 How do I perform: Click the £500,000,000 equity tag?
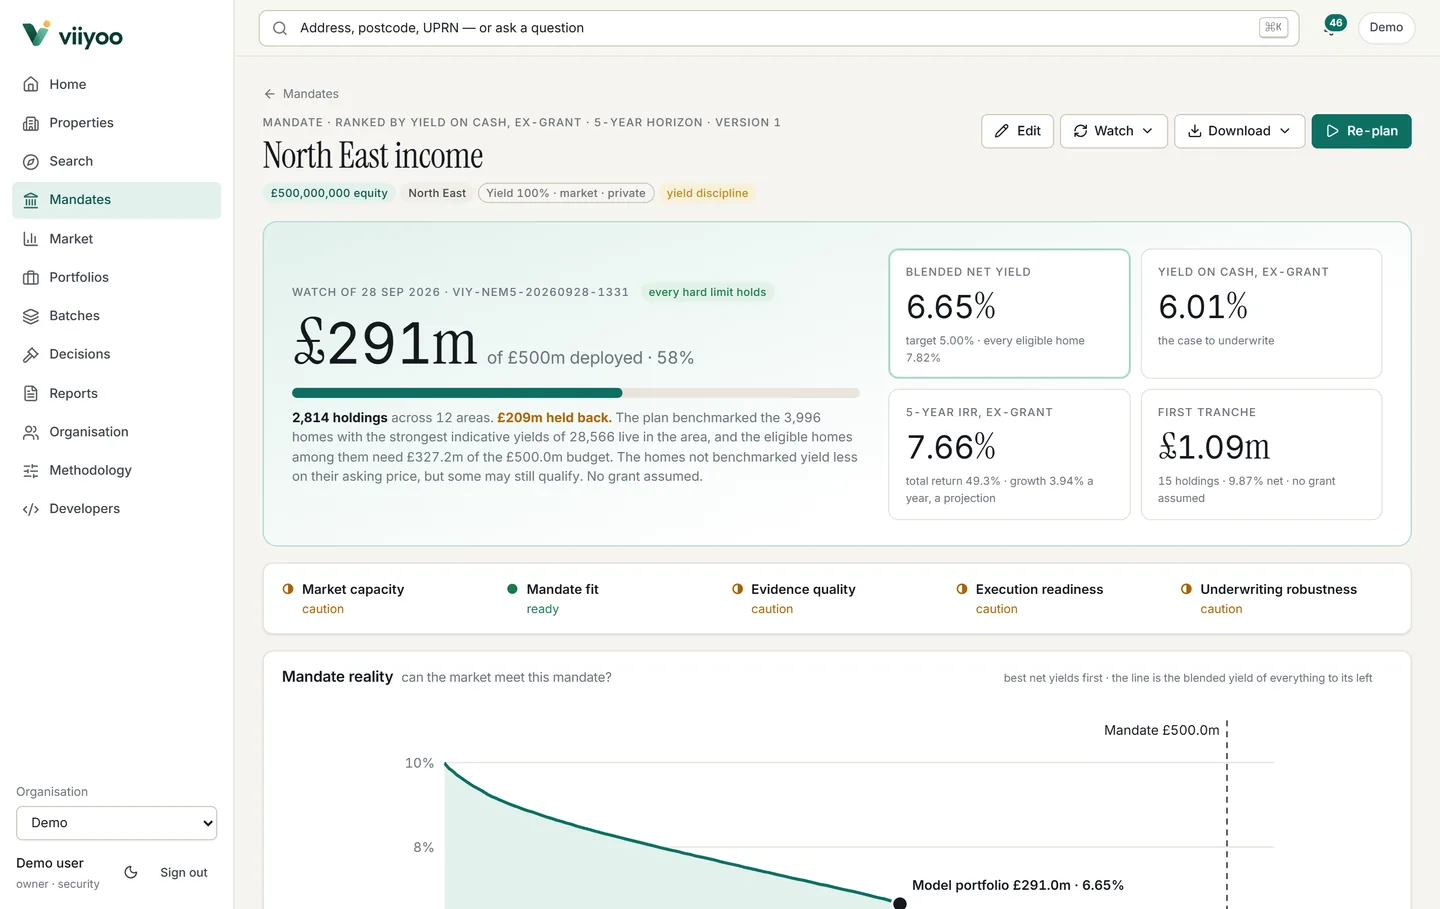click(x=329, y=193)
